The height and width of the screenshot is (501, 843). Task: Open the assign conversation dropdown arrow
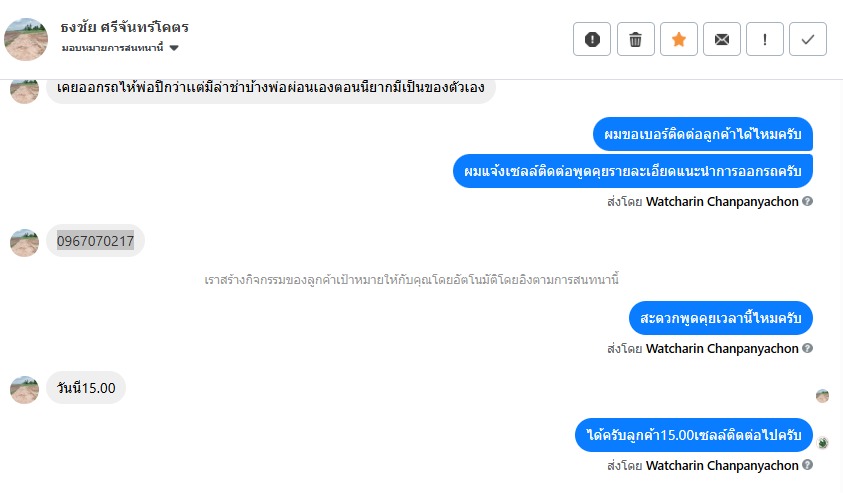[x=174, y=48]
